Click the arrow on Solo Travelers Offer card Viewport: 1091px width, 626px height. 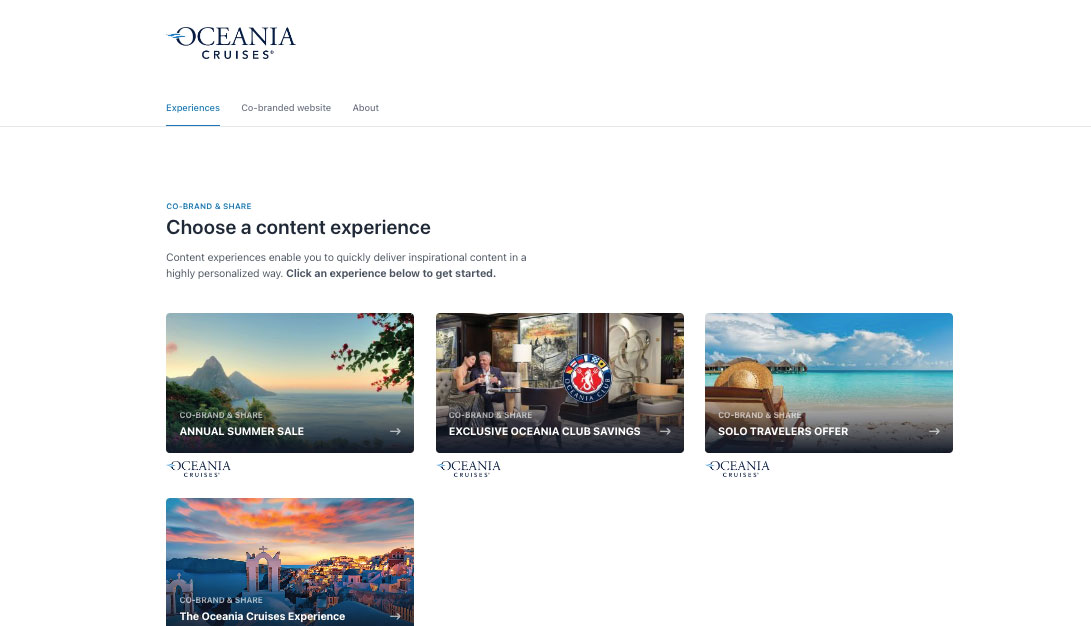coord(934,431)
